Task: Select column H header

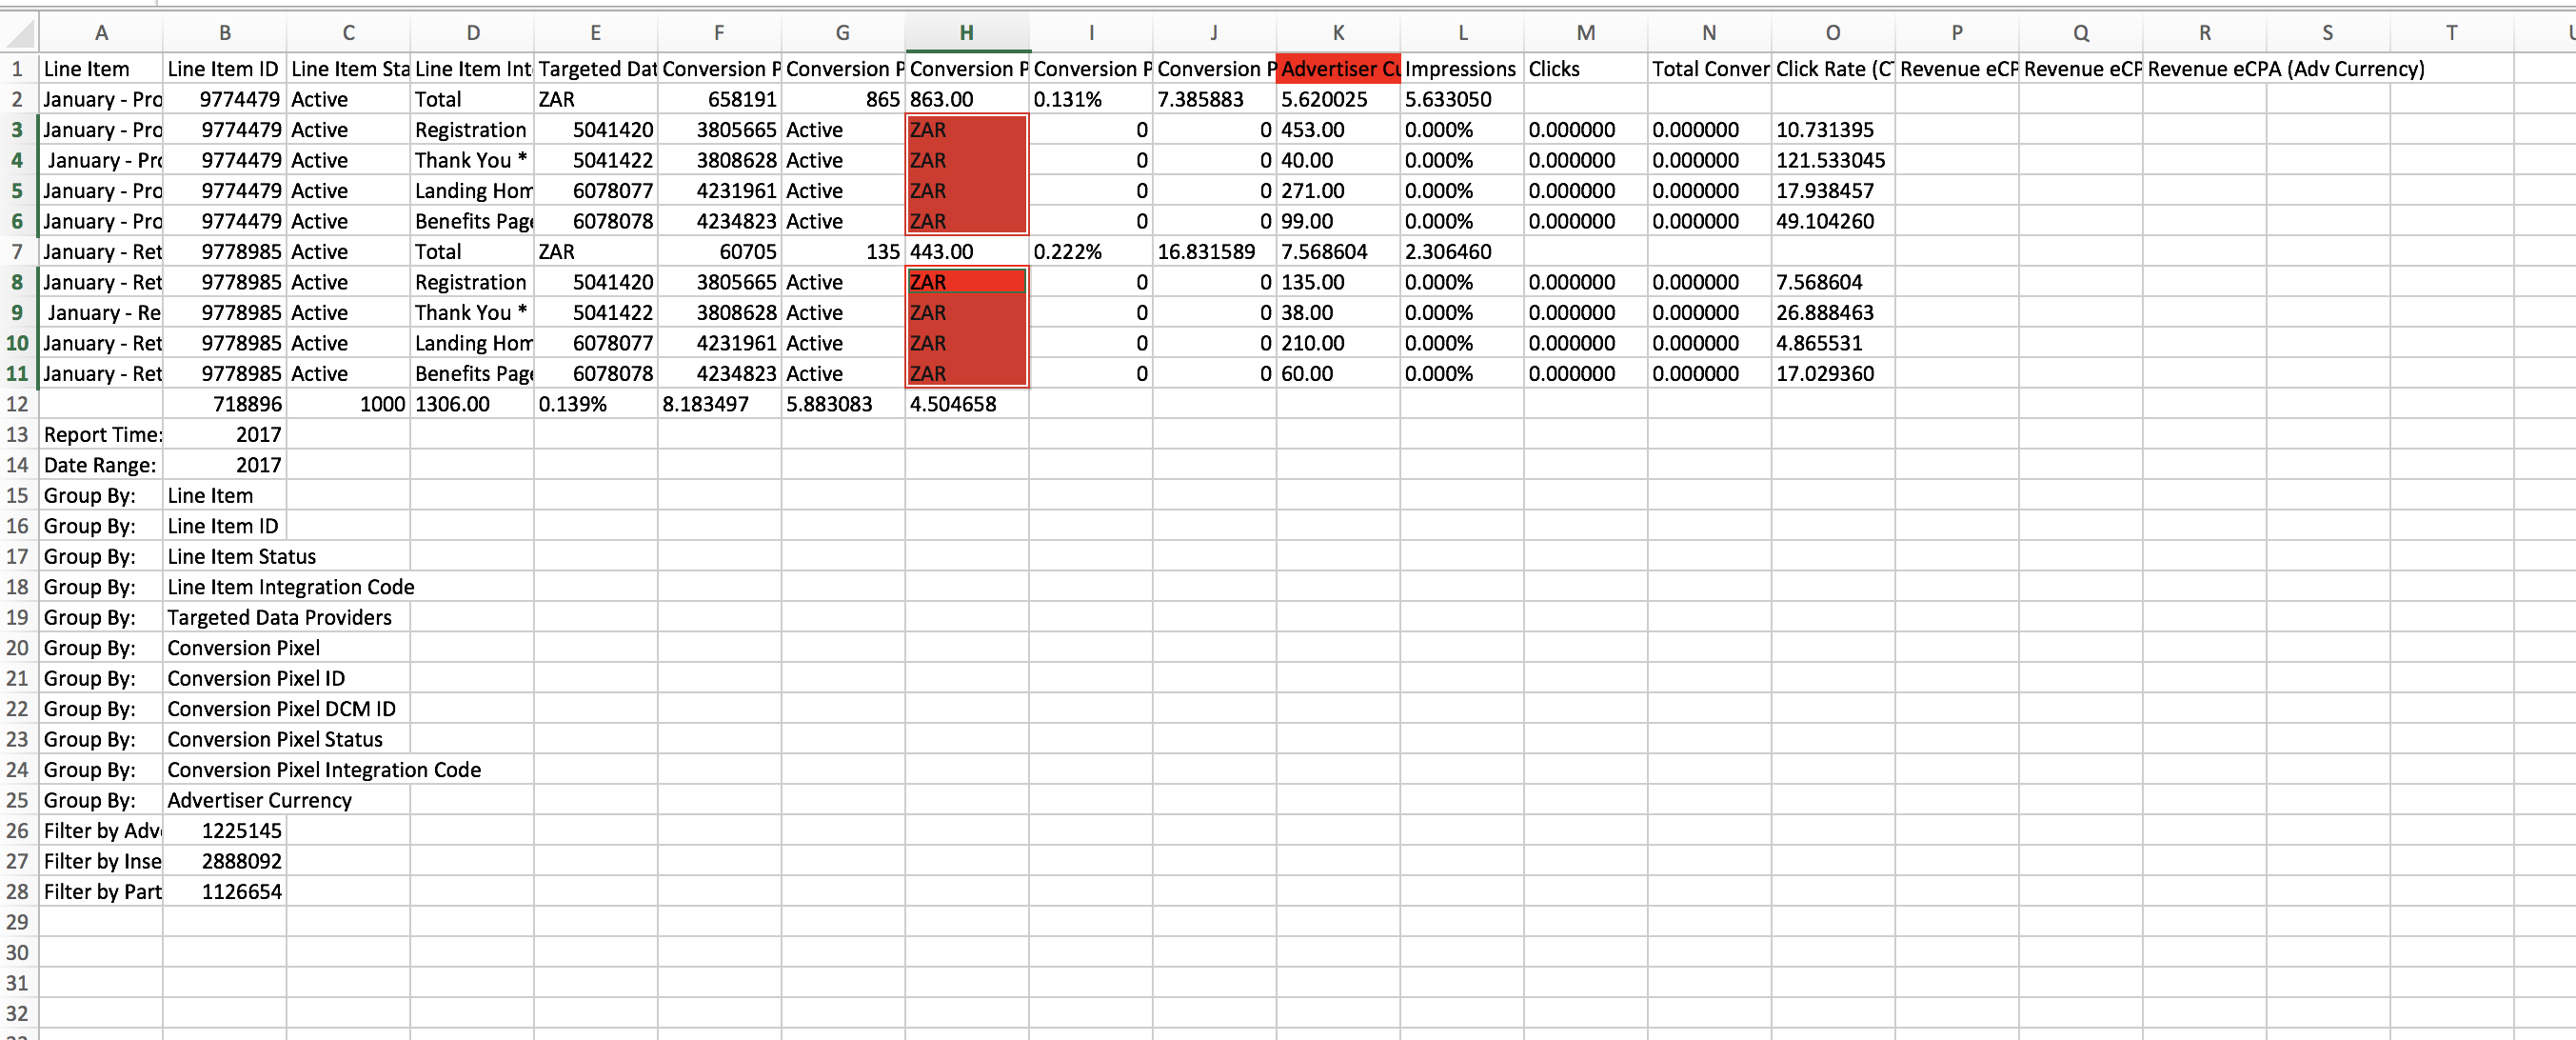Action: point(966,33)
